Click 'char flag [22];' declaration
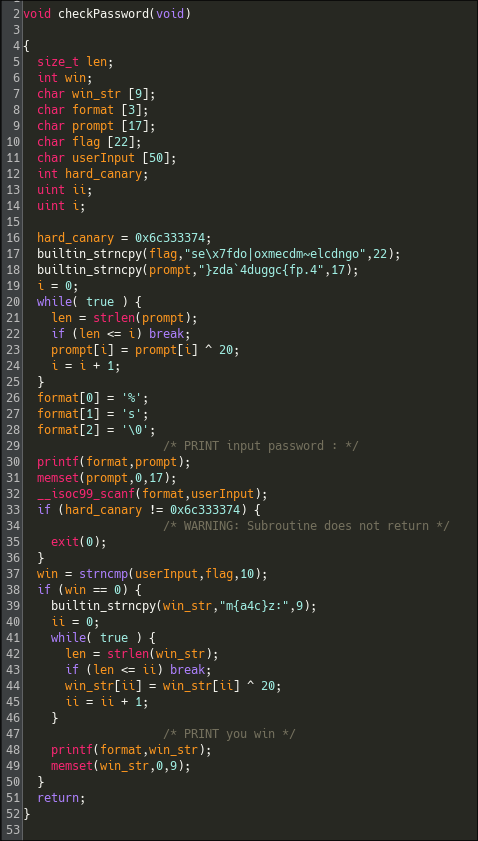Image resolution: width=478 pixels, height=841 pixels. pyautogui.click(x=89, y=142)
